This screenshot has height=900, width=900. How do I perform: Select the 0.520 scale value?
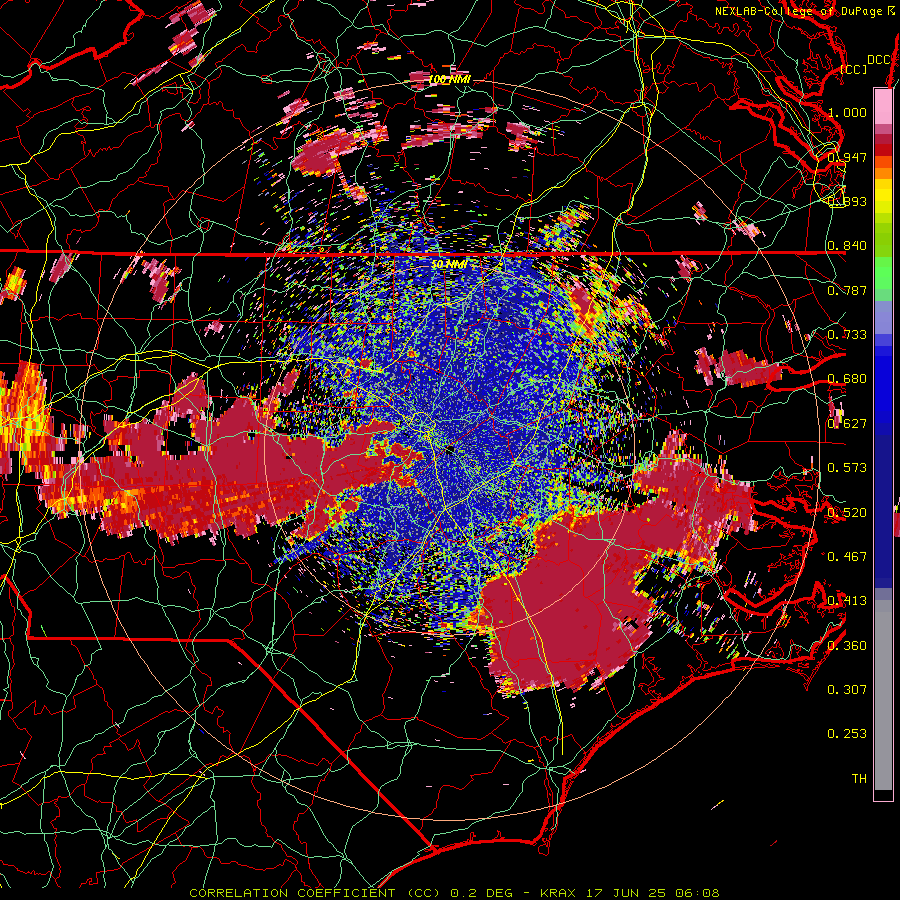point(847,512)
